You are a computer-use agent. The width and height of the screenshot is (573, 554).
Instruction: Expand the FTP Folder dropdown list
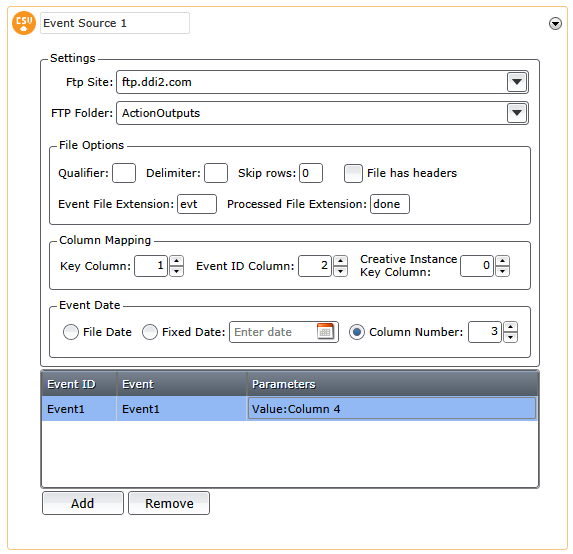click(x=517, y=113)
